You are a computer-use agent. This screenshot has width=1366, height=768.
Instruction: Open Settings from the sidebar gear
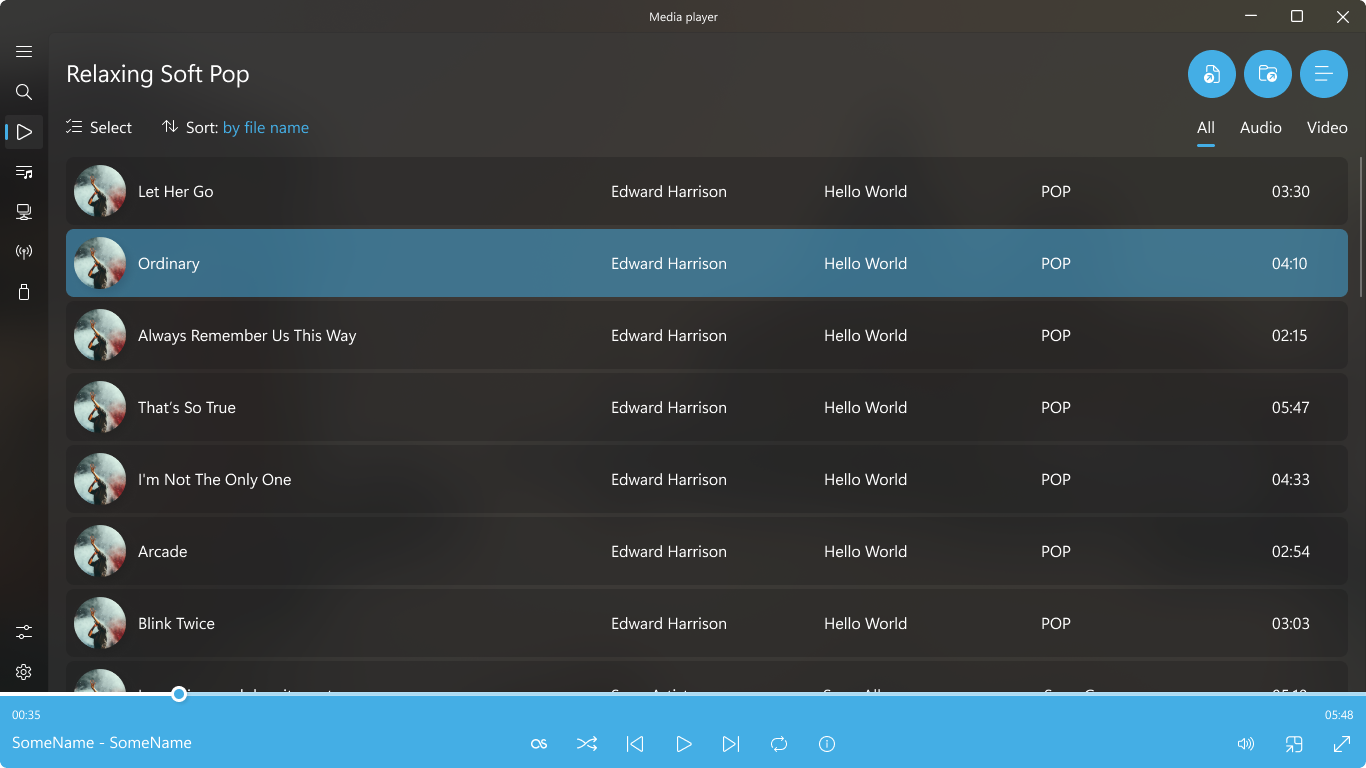[x=24, y=671]
